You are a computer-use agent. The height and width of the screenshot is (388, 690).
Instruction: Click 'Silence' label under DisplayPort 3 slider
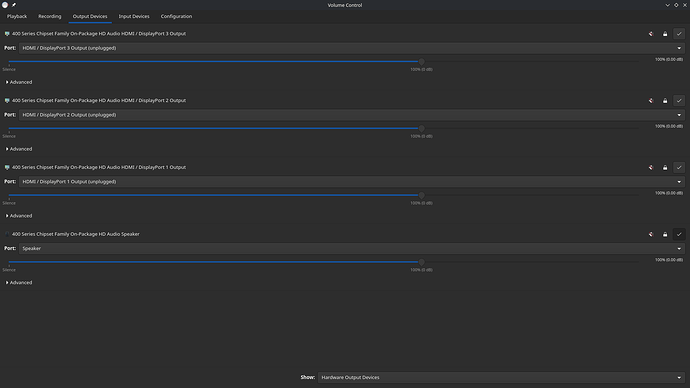click(9, 69)
